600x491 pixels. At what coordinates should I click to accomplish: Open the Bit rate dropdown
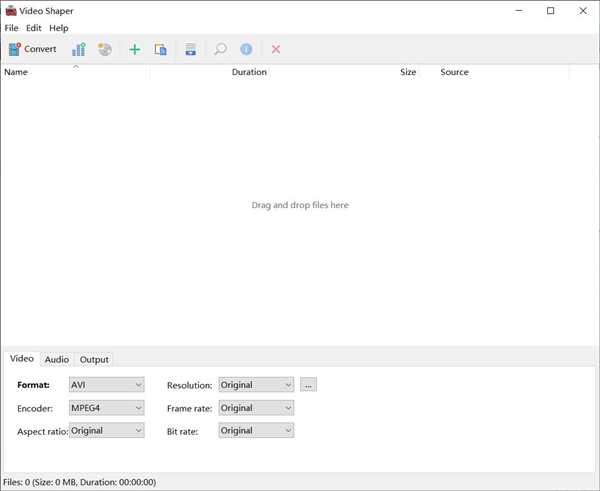pos(256,431)
